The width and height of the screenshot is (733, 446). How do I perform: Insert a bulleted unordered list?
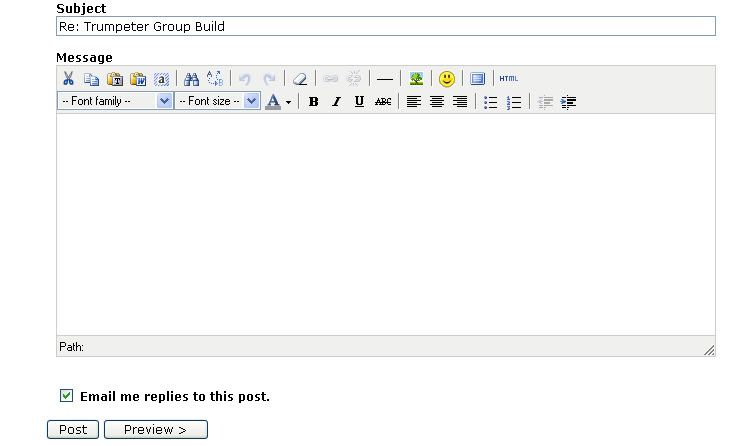[490, 102]
